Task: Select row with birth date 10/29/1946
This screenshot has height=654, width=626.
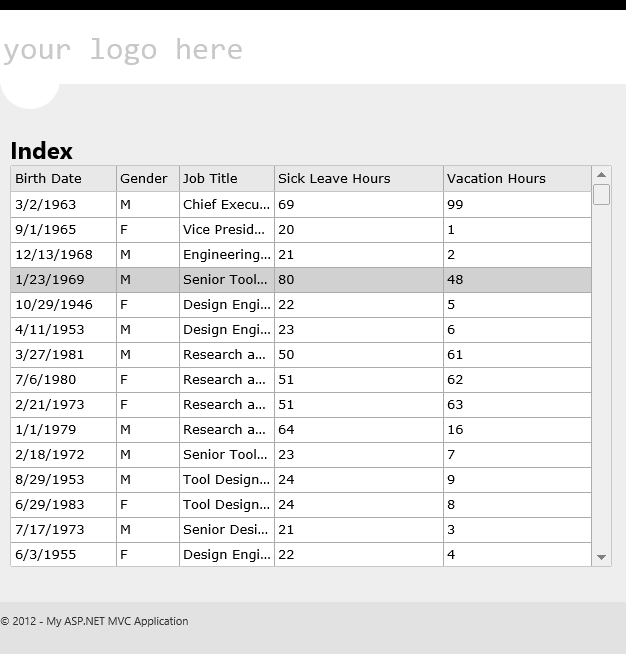Action: 301,304
